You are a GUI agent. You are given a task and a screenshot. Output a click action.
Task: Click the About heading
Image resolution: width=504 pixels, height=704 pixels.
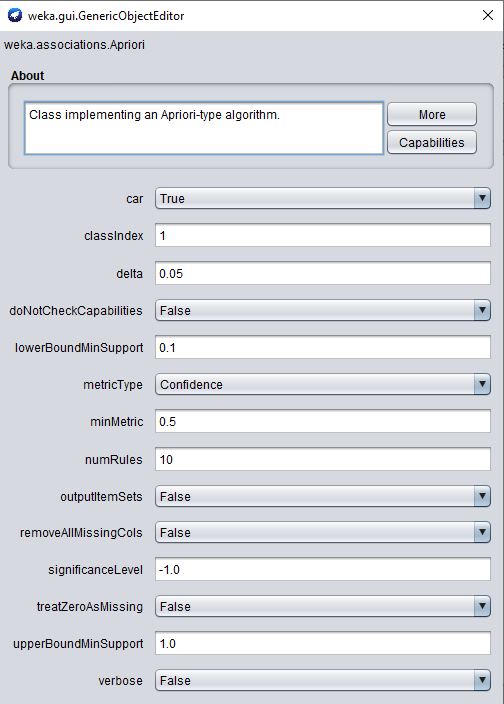pyautogui.click(x=27, y=75)
